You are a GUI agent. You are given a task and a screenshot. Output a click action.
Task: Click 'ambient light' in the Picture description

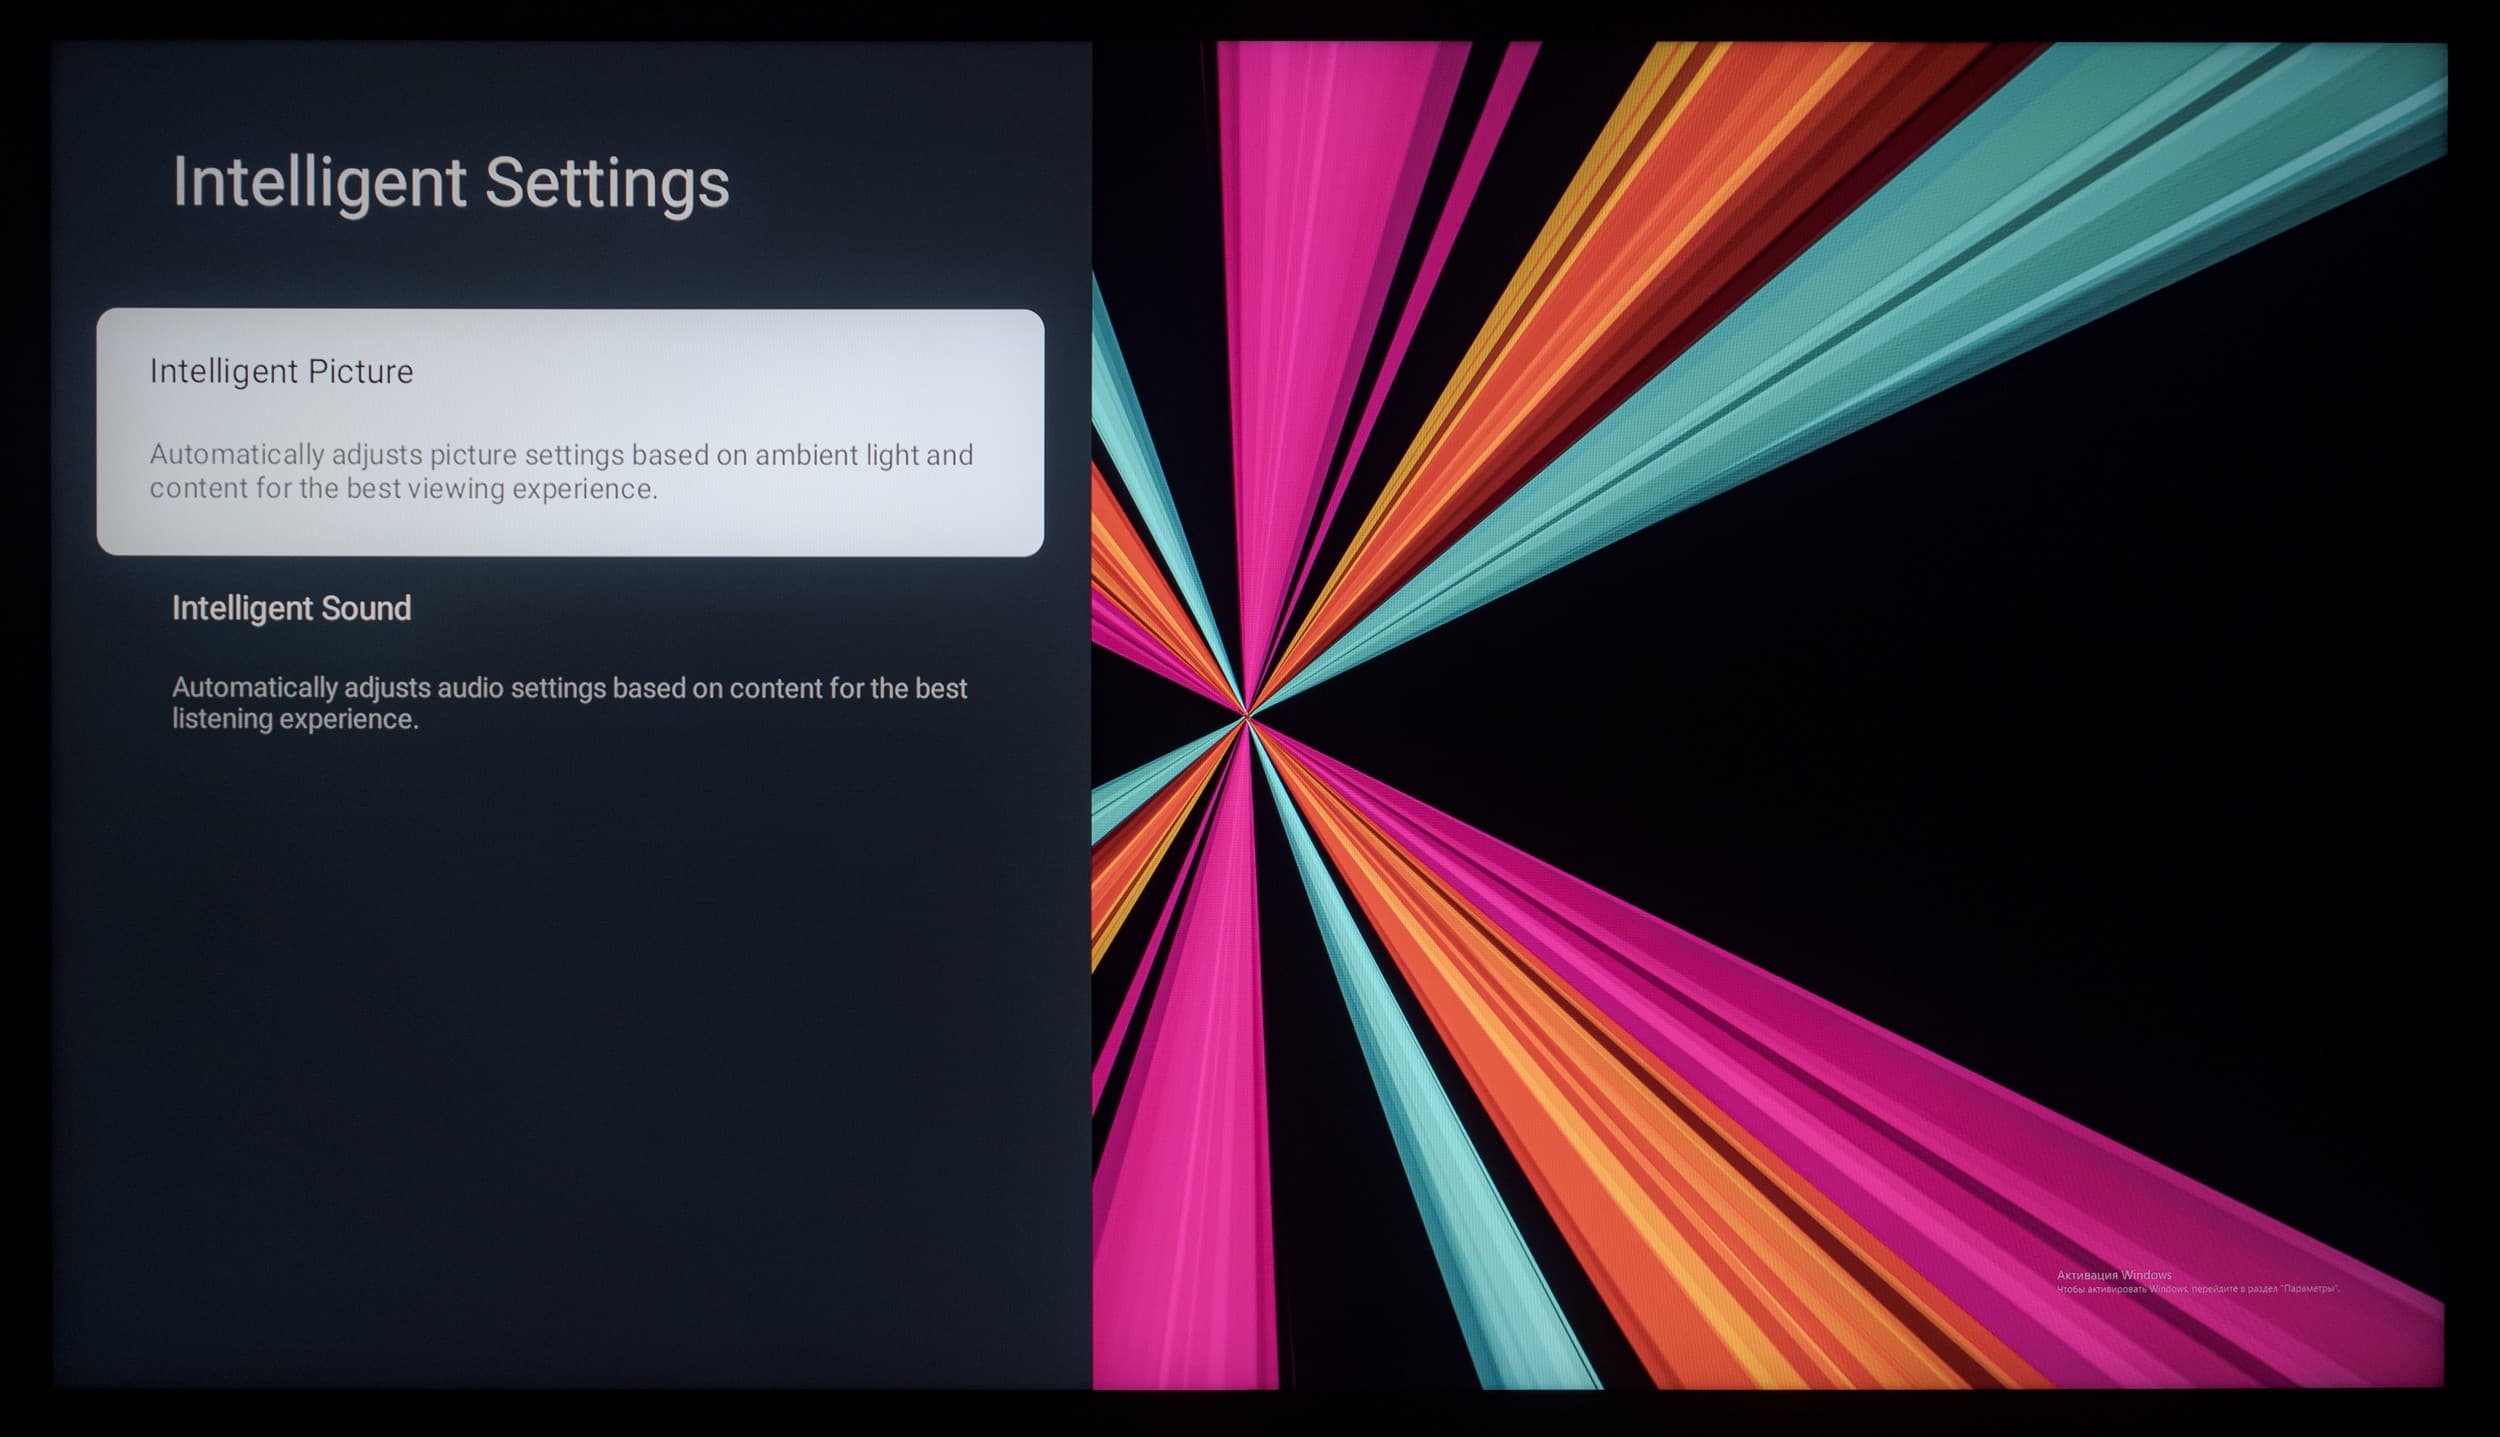tap(837, 455)
